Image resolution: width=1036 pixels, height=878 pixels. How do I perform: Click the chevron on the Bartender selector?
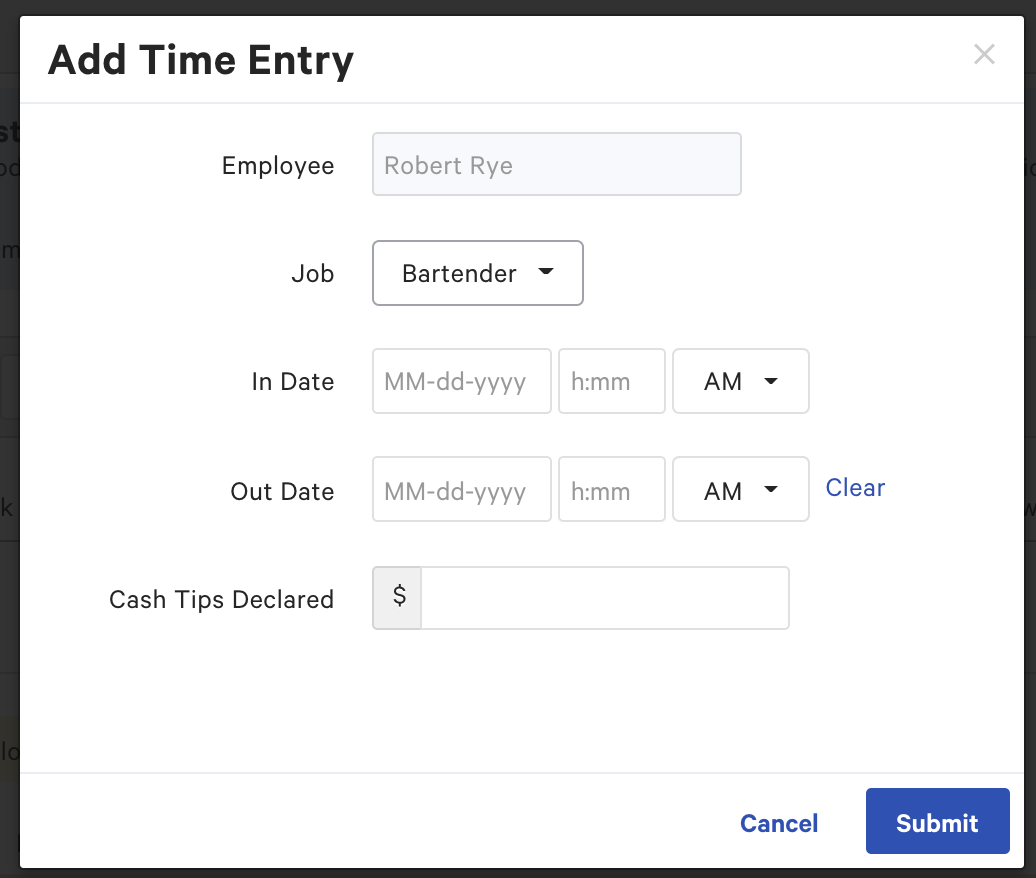pos(546,272)
